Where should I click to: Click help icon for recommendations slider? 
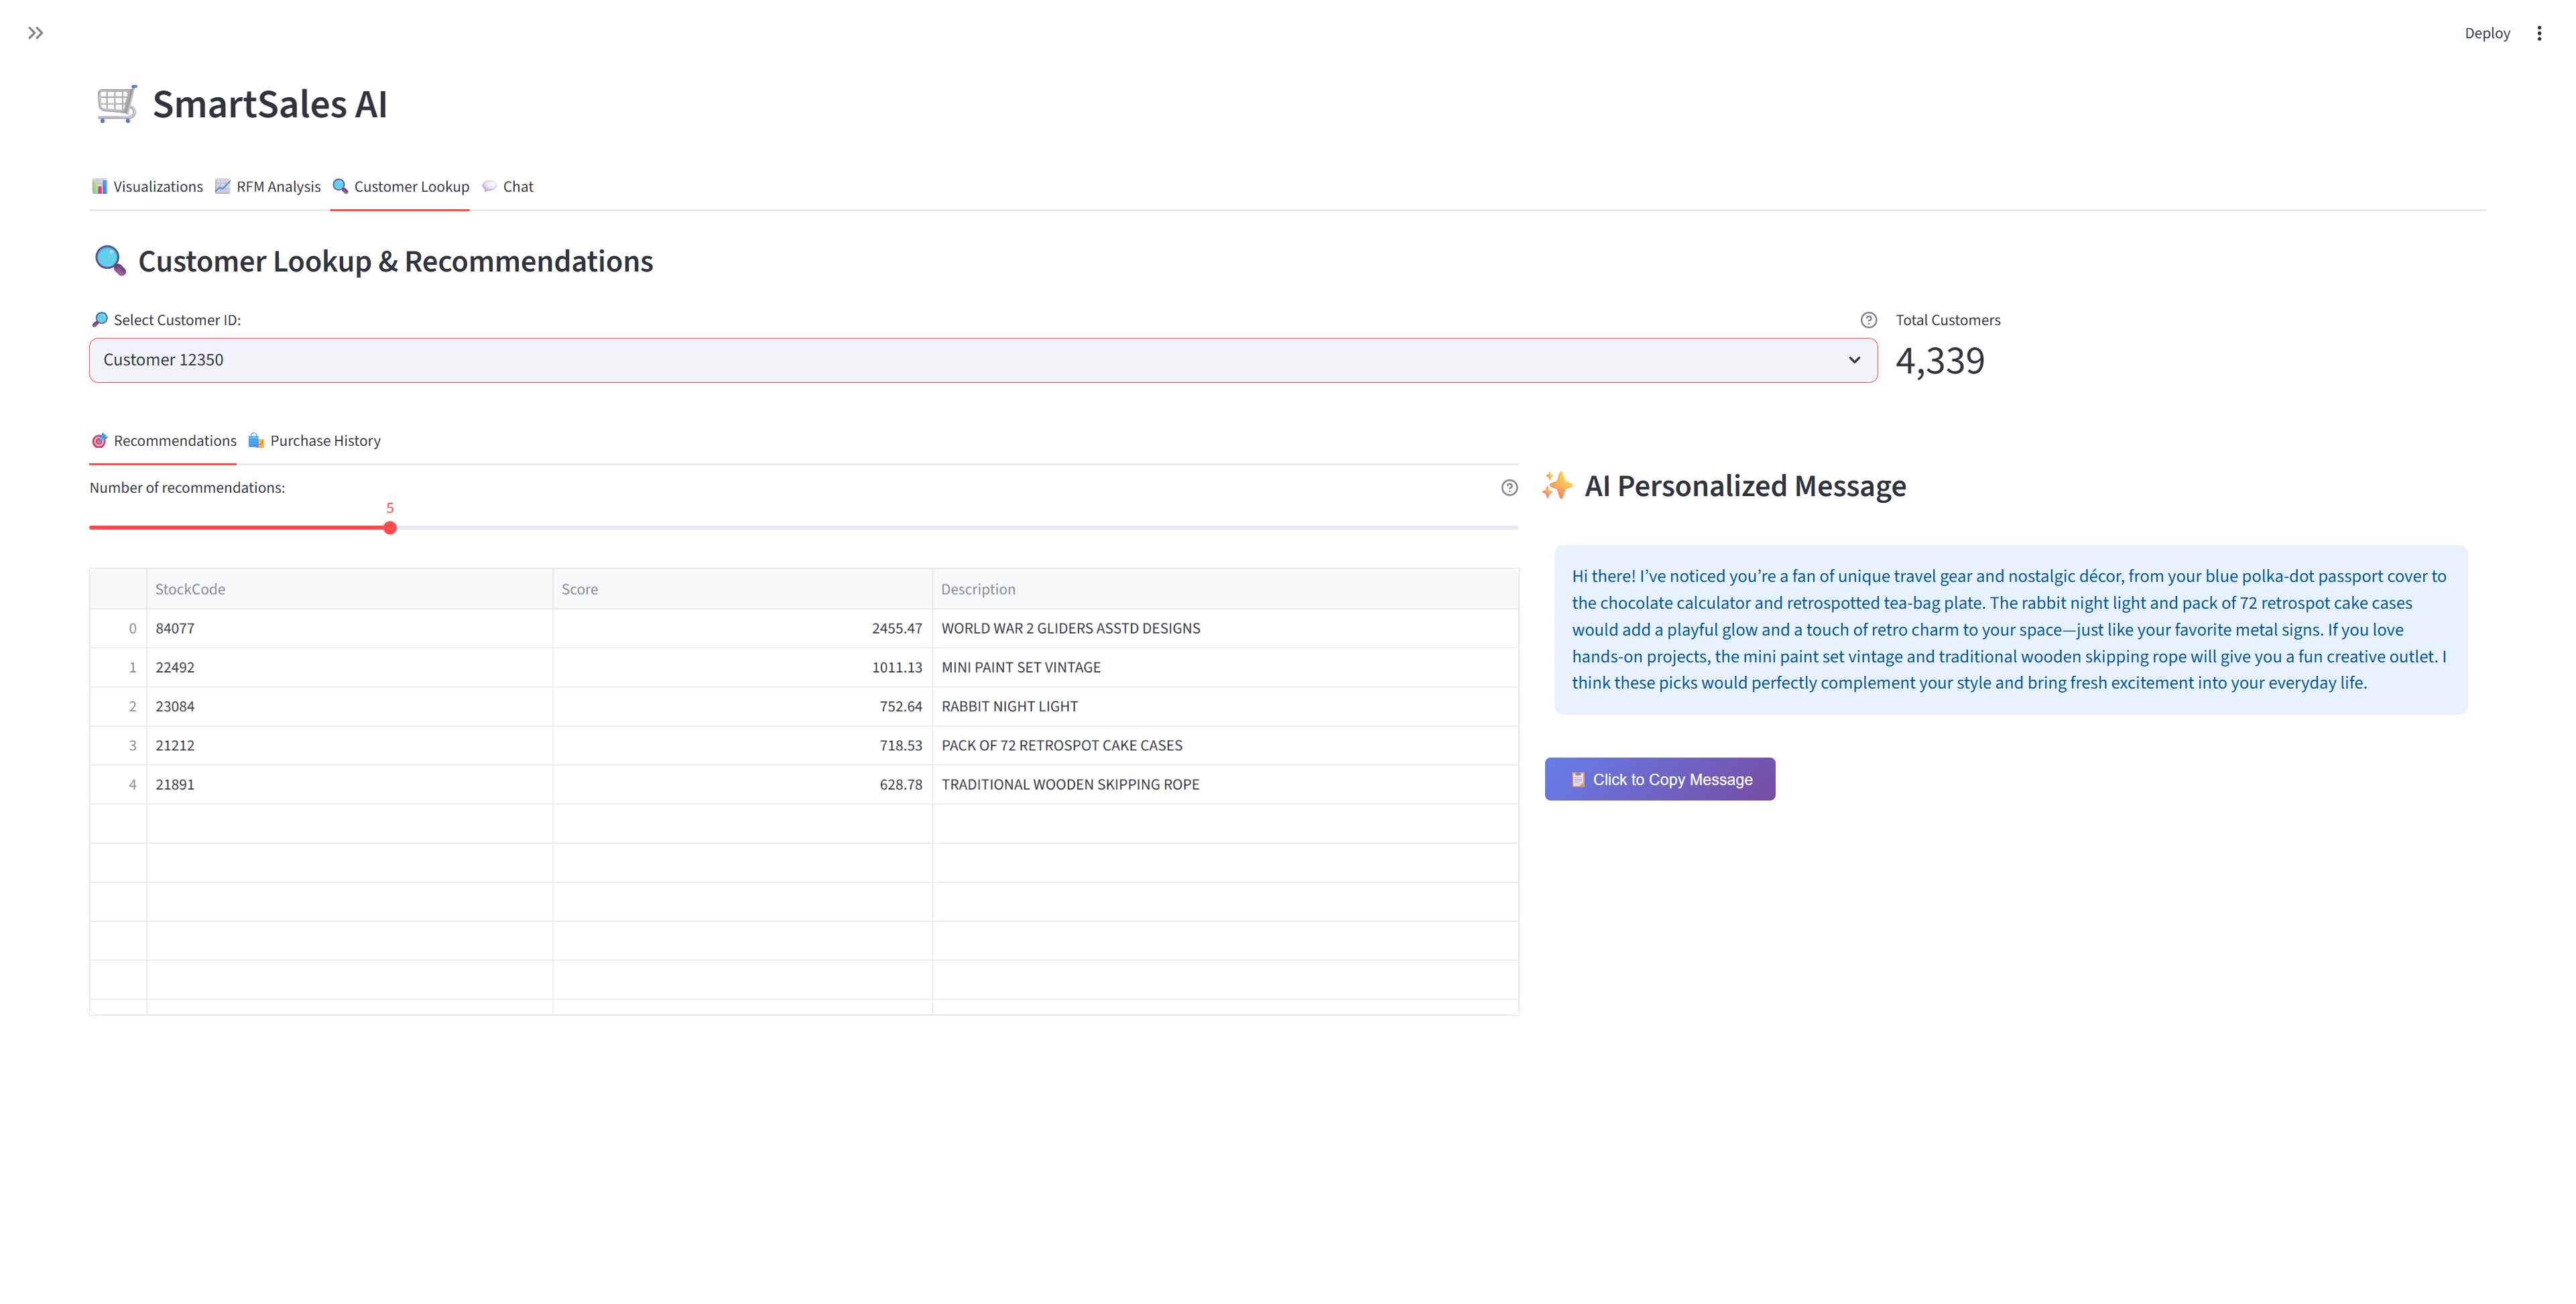pyautogui.click(x=1509, y=488)
